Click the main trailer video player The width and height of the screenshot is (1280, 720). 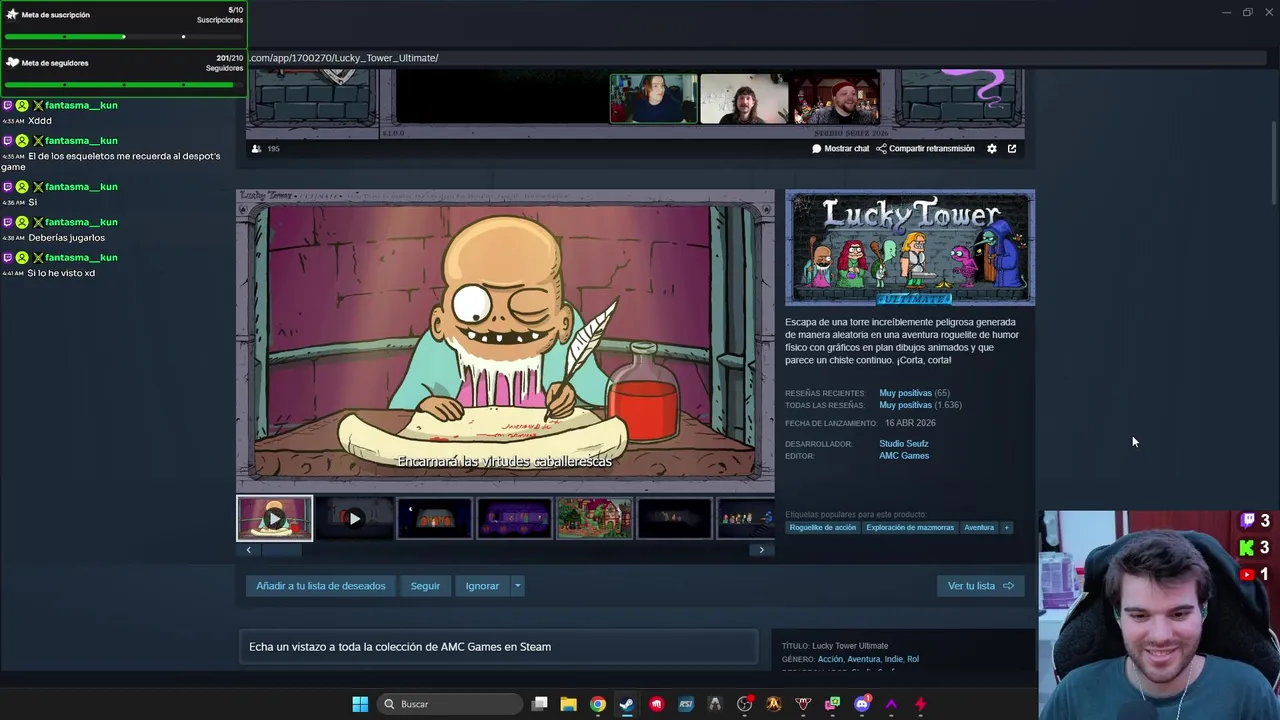coord(505,340)
